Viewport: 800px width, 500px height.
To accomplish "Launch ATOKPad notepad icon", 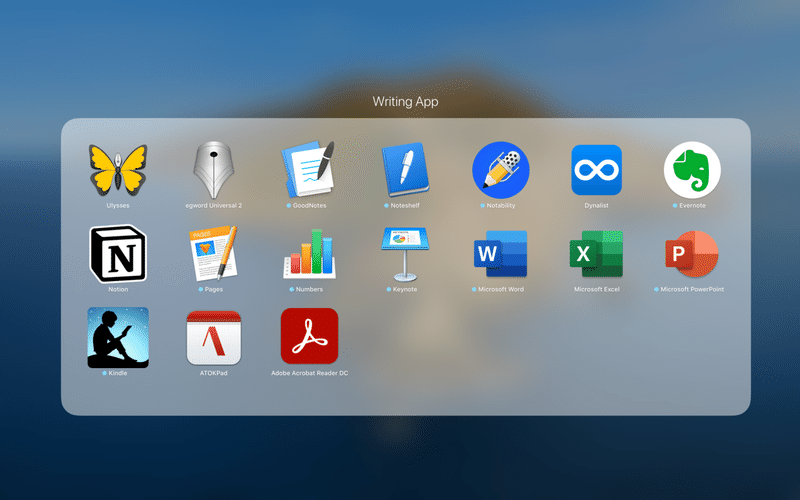I will (x=213, y=337).
